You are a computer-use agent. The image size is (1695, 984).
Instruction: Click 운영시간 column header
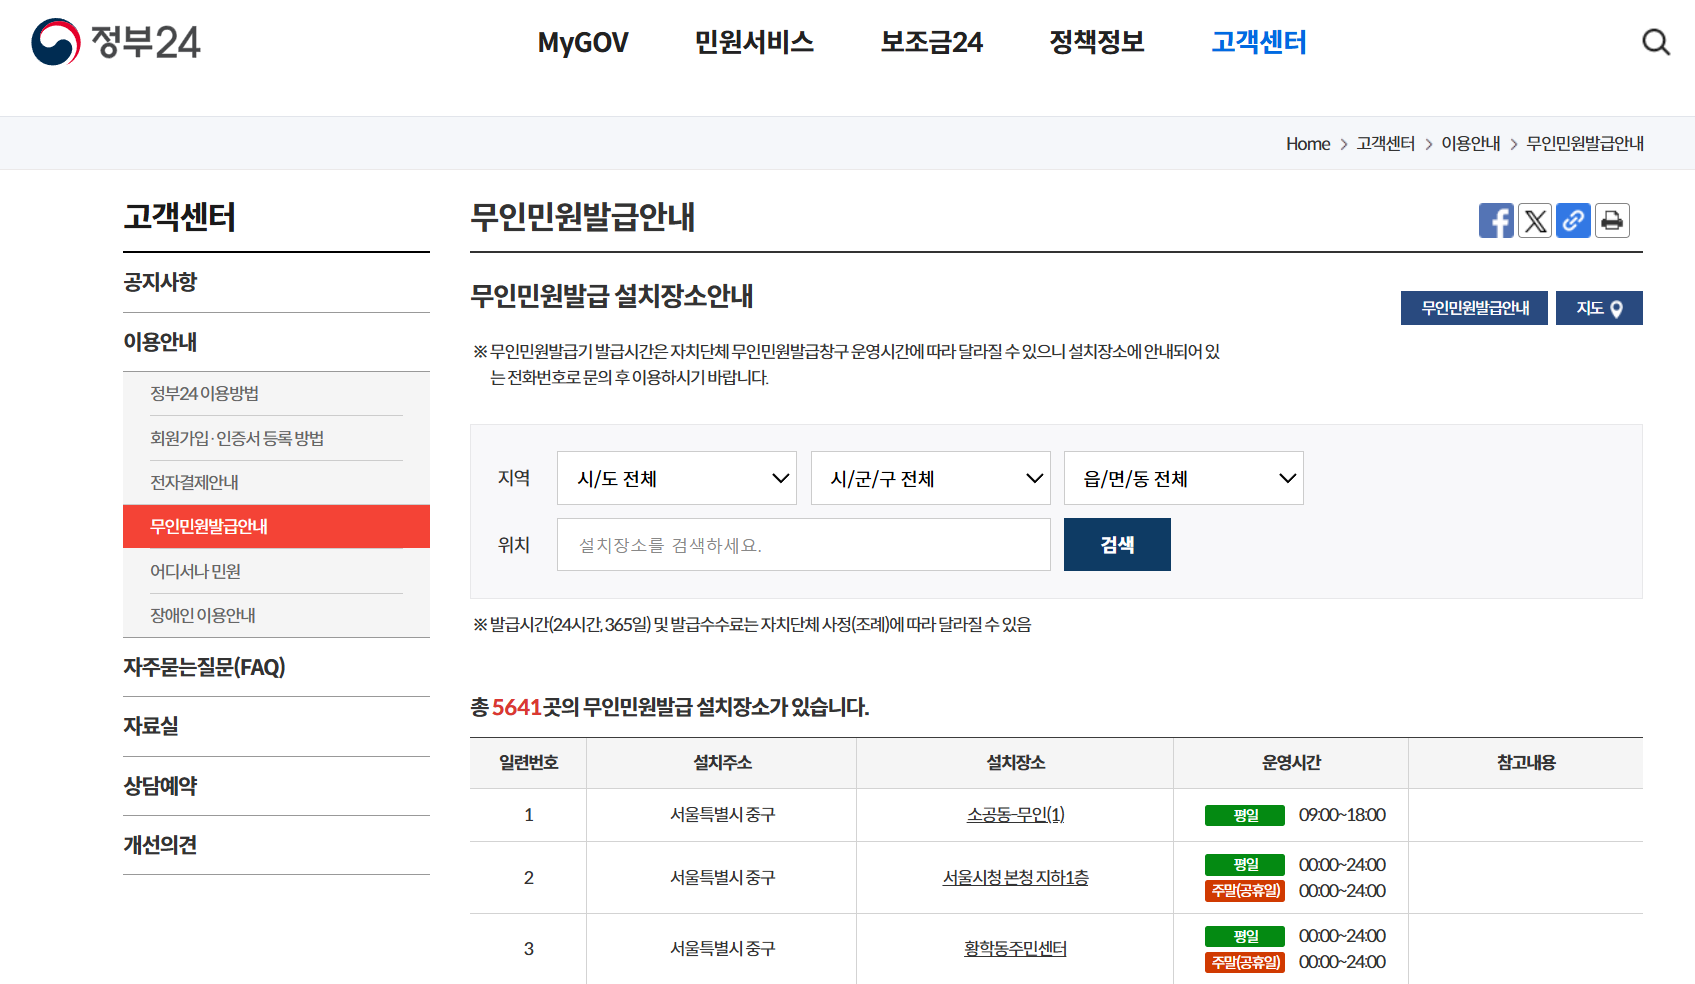point(1291,763)
